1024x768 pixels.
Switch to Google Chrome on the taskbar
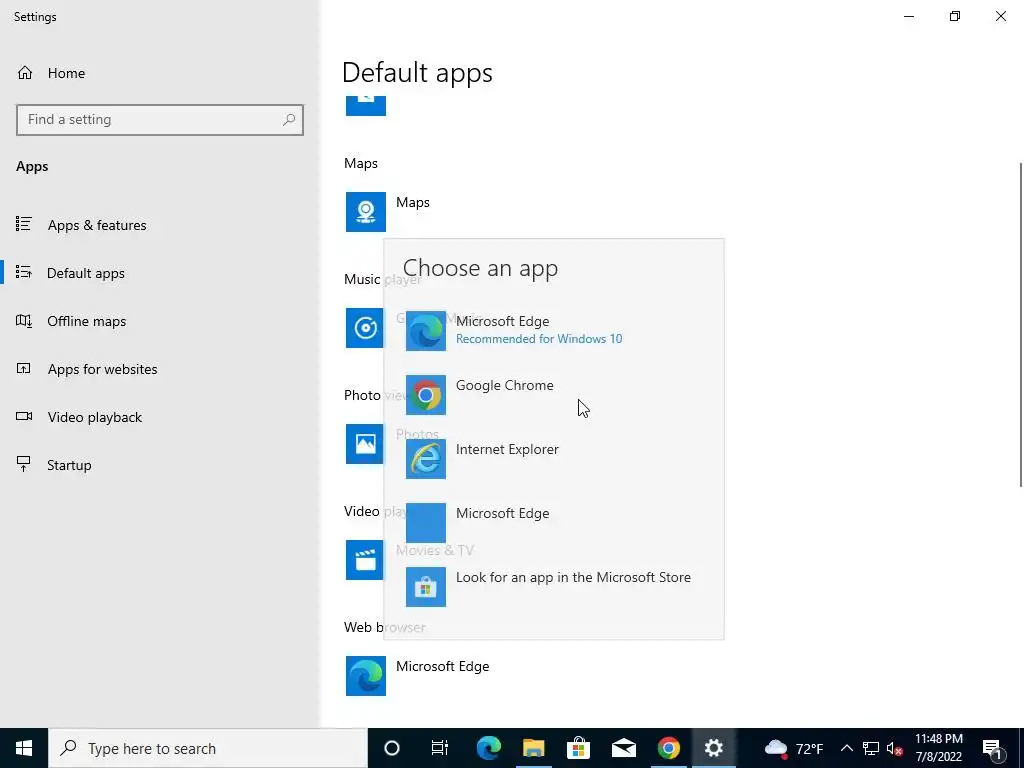click(x=668, y=748)
